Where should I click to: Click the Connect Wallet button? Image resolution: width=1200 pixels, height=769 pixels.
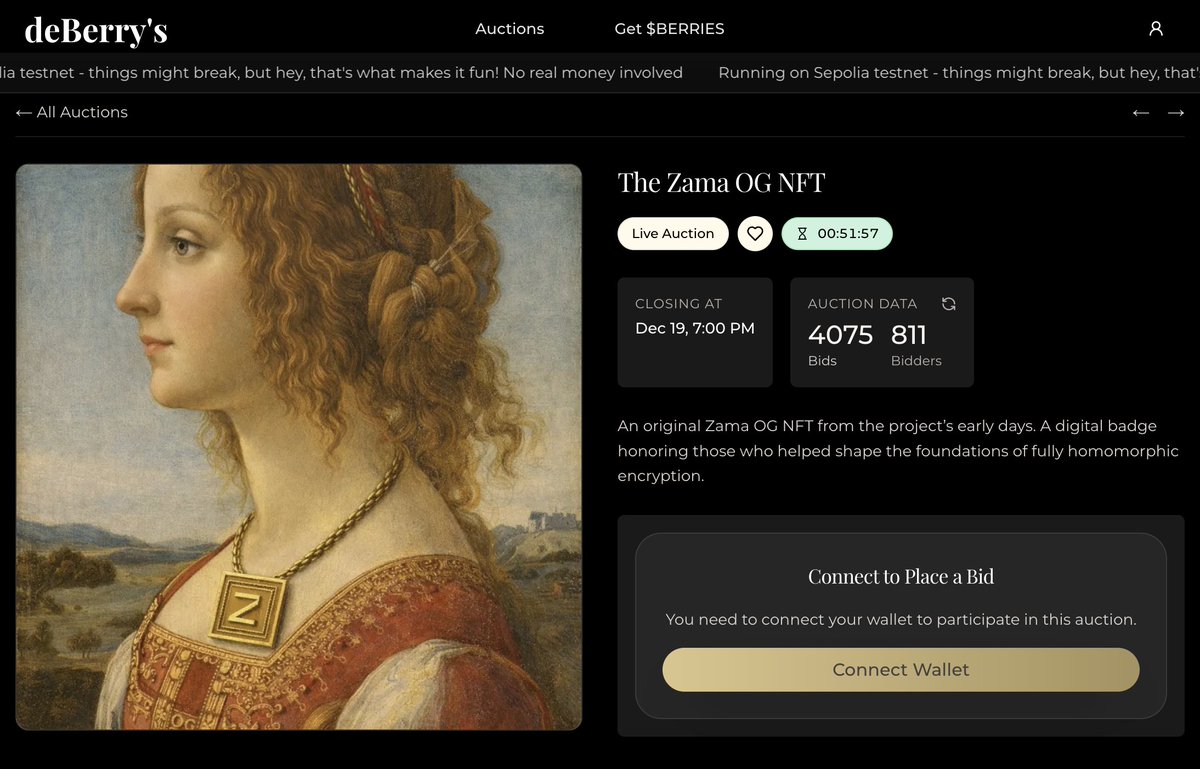coord(901,670)
